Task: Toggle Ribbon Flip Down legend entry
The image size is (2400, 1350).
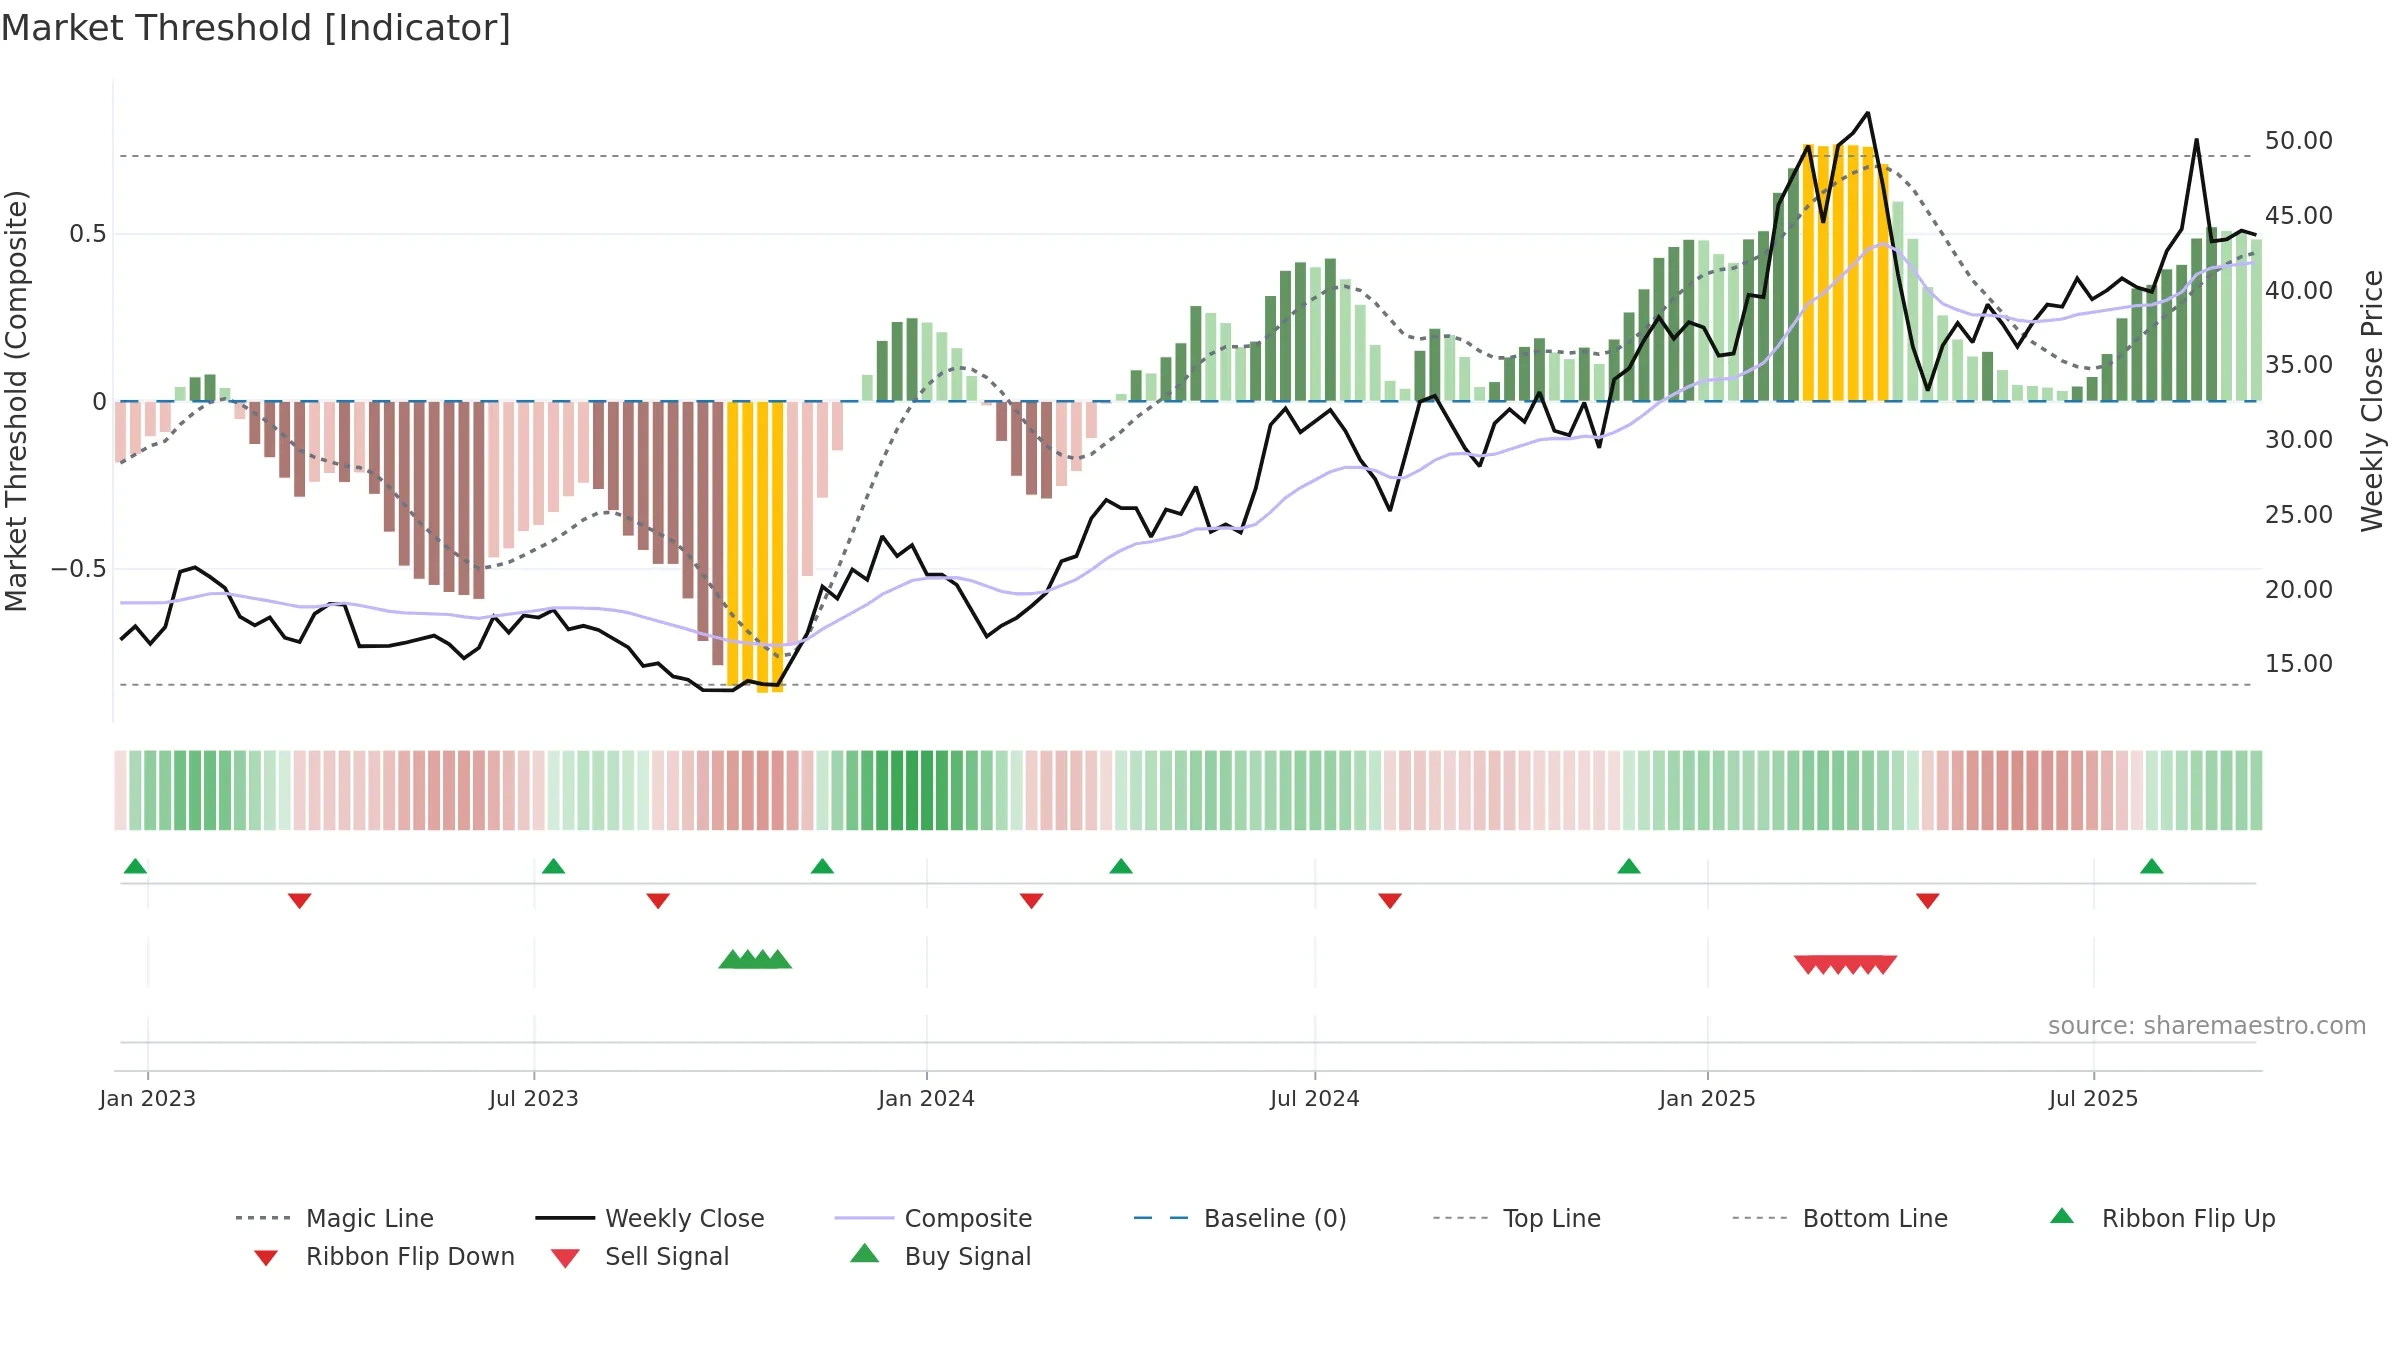Action: click(384, 1256)
